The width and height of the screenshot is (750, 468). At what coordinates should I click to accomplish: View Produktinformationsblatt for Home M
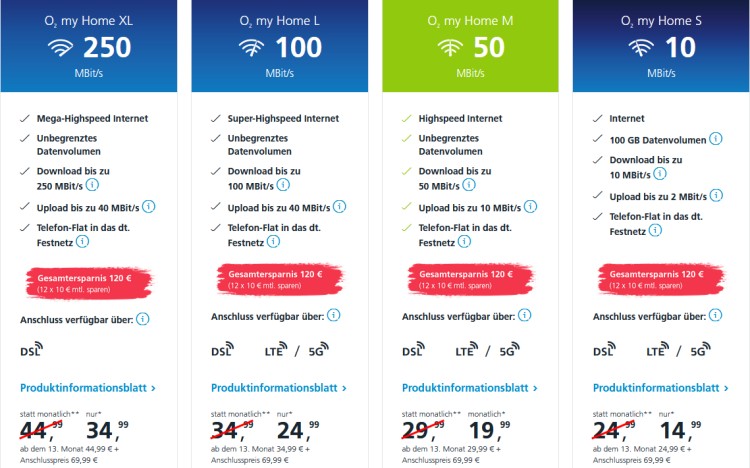click(x=470, y=388)
